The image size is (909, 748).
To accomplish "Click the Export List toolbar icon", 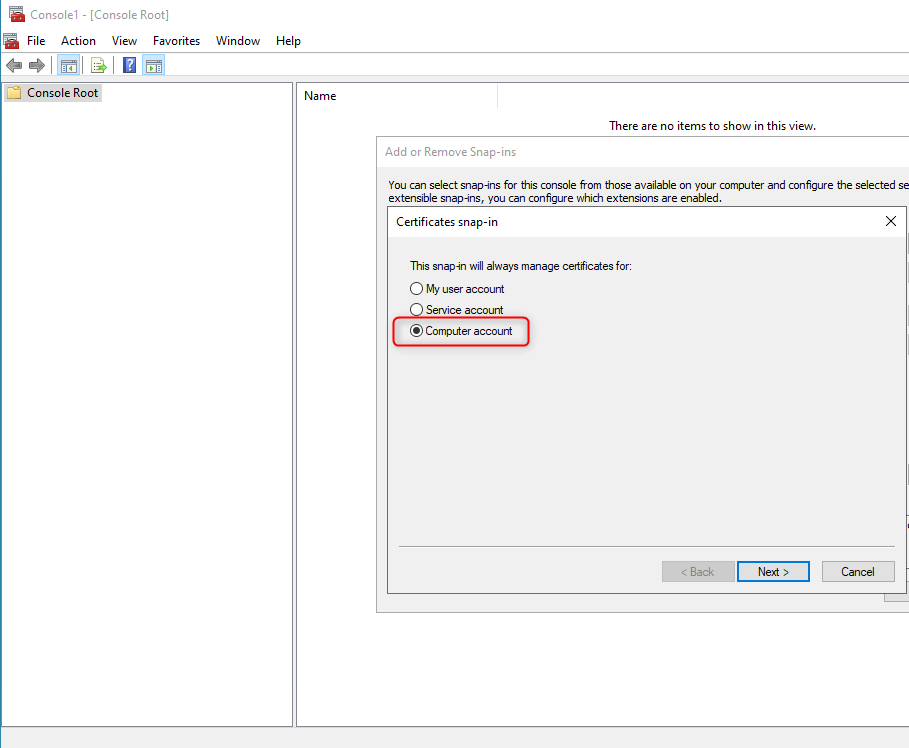I will (x=99, y=66).
